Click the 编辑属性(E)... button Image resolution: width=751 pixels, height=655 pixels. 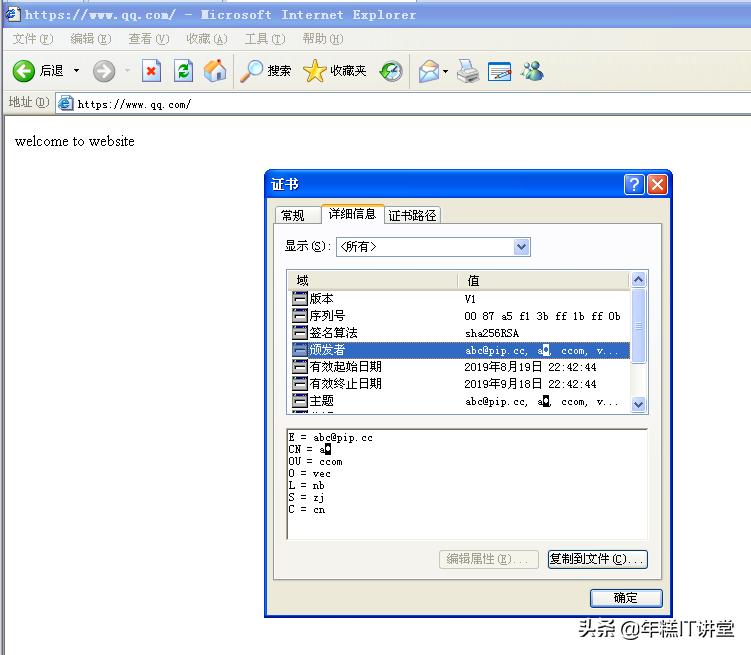point(489,559)
